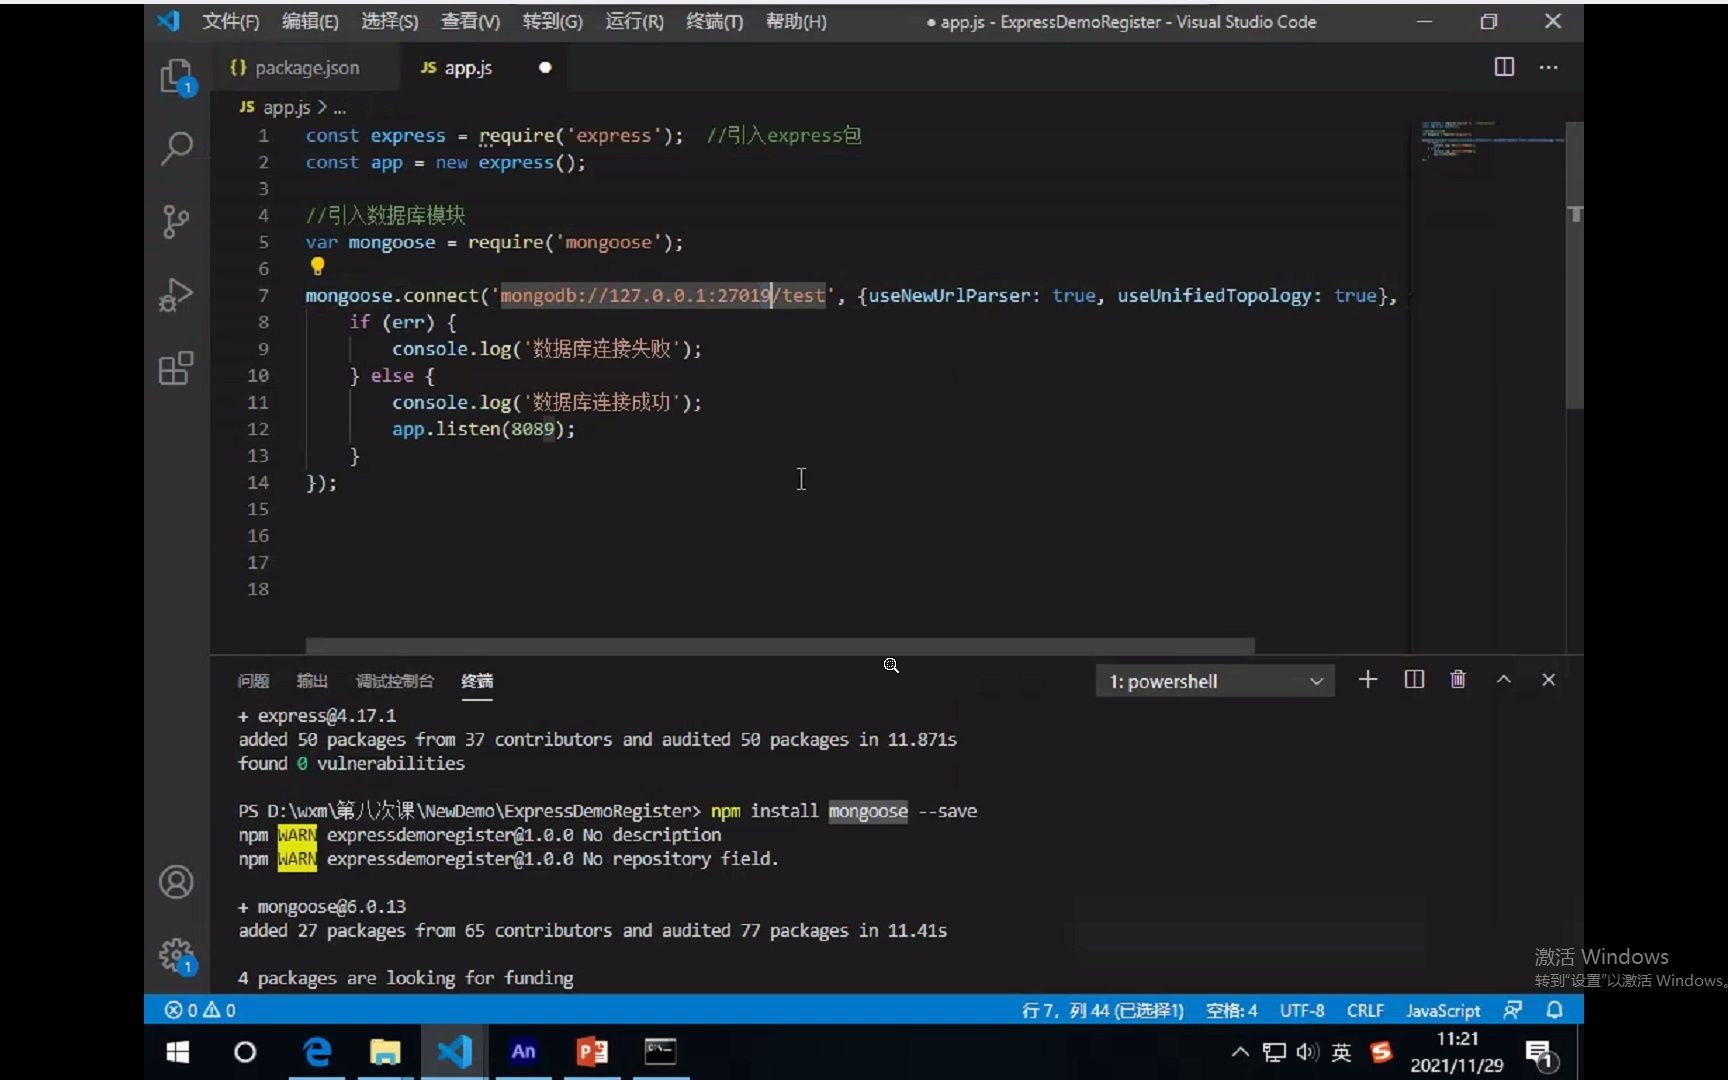
Task: Open 转到(G) menu
Action: pos(552,21)
